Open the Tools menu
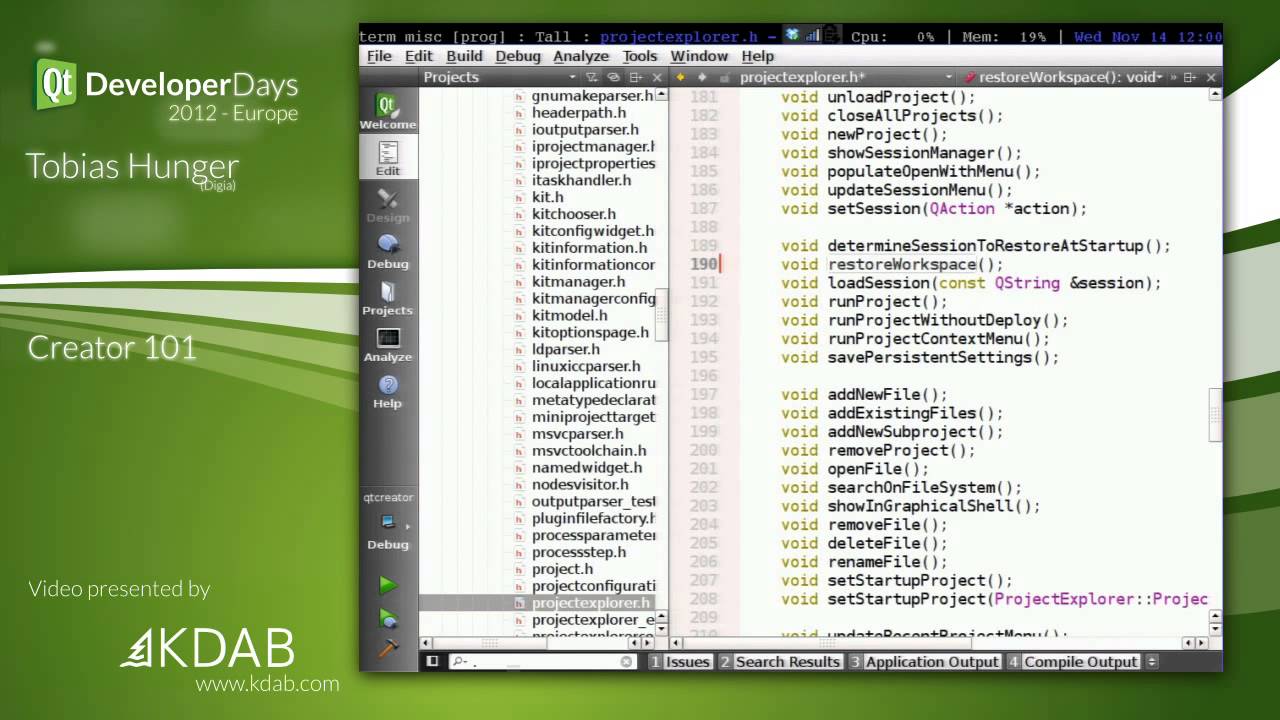The height and width of the screenshot is (720, 1280). tap(640, 56)
